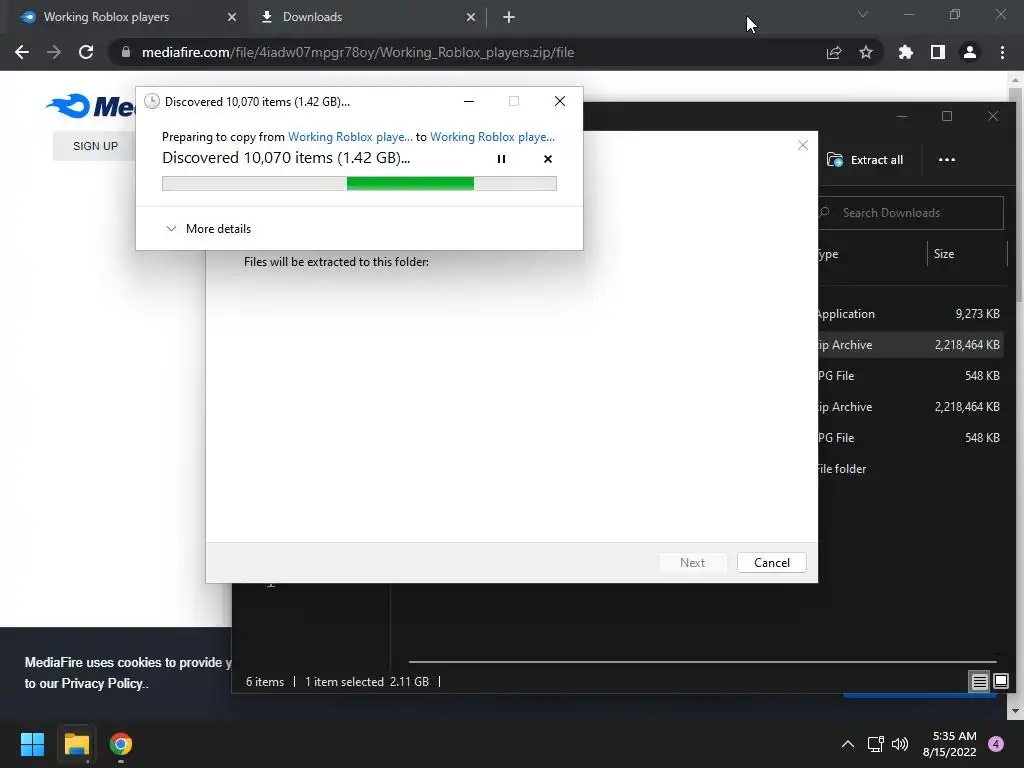Cancel the copy with the small X

[548, 159]
